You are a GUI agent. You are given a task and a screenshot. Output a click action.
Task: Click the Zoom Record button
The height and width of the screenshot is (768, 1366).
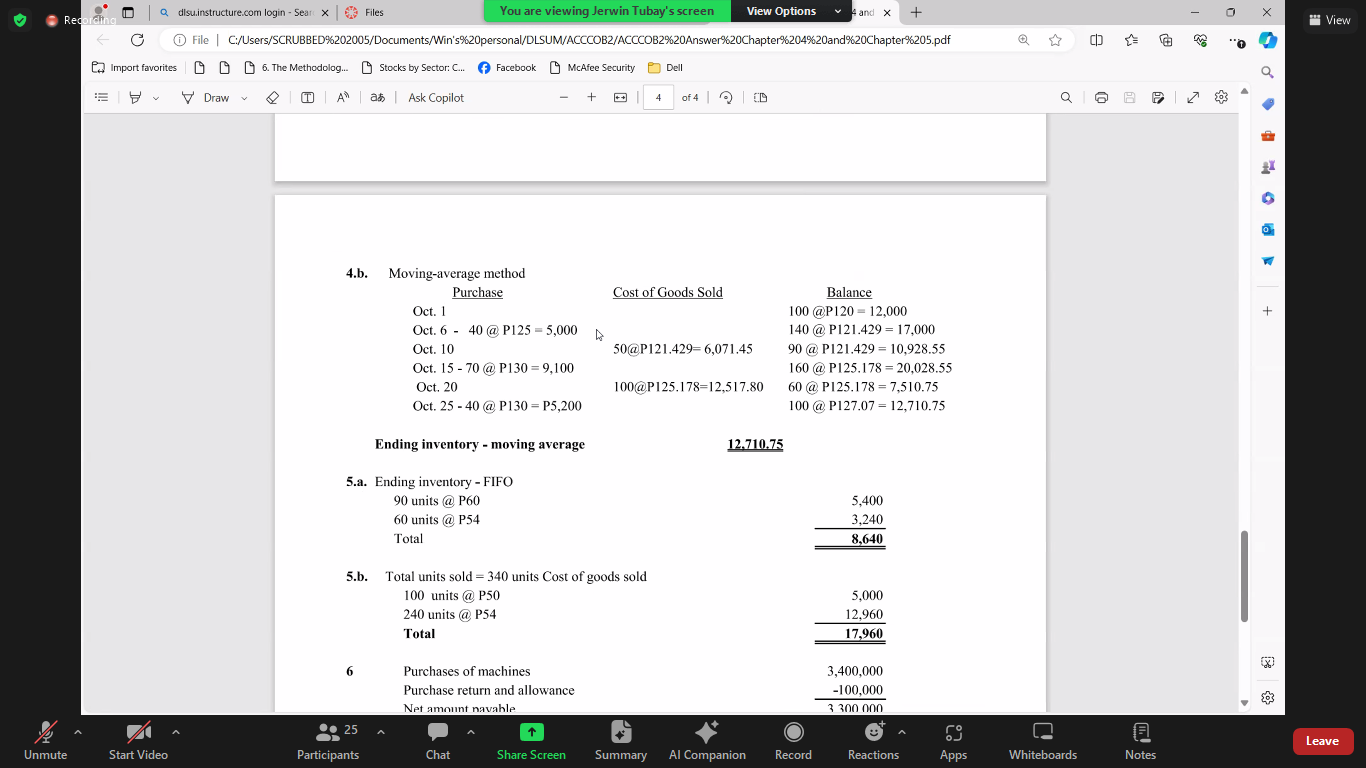[x=793, y=741]
